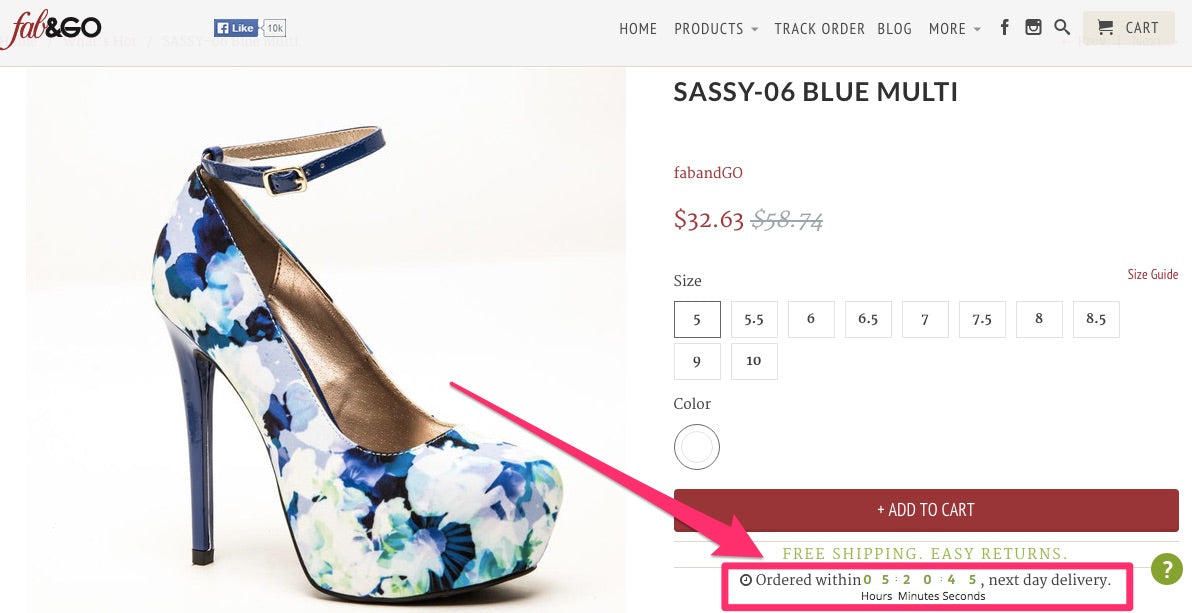
Task: Choose size 10
Action: click(x=754, y=361)
